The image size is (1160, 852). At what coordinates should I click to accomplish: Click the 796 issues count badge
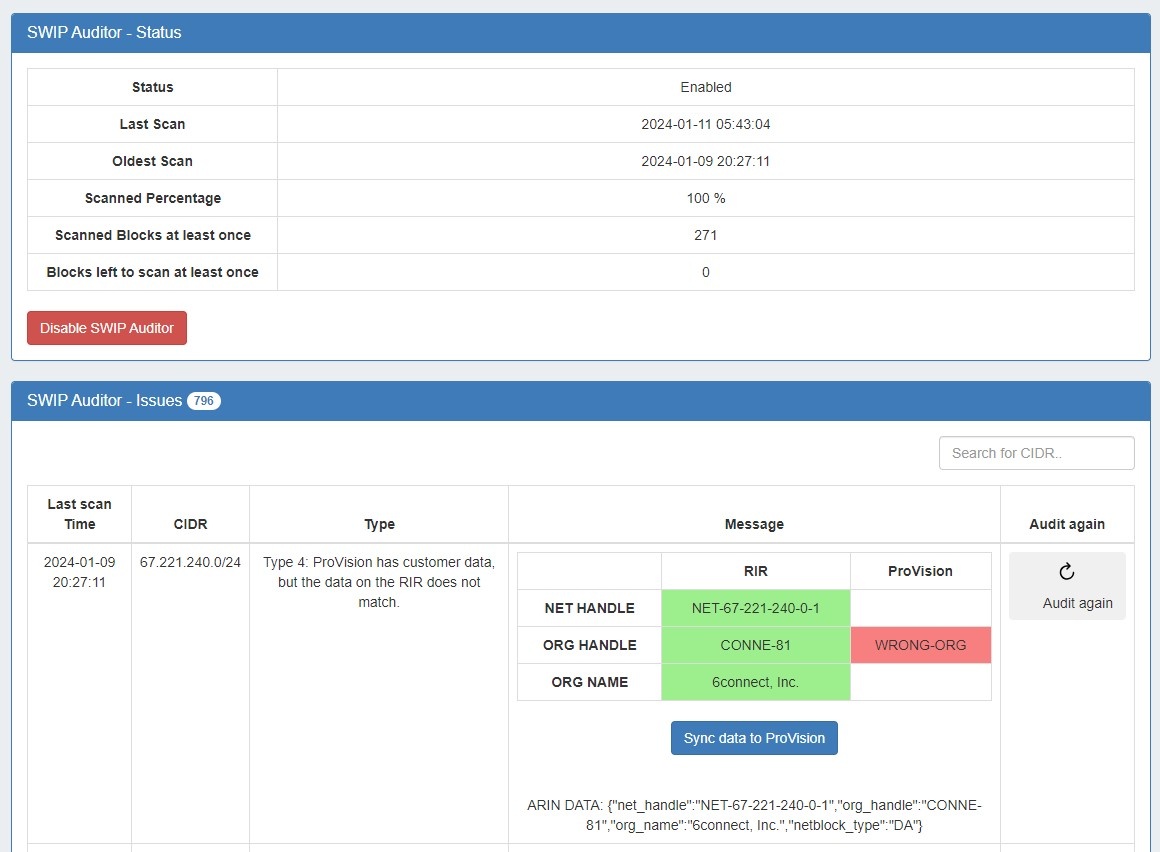pos(204,401)
